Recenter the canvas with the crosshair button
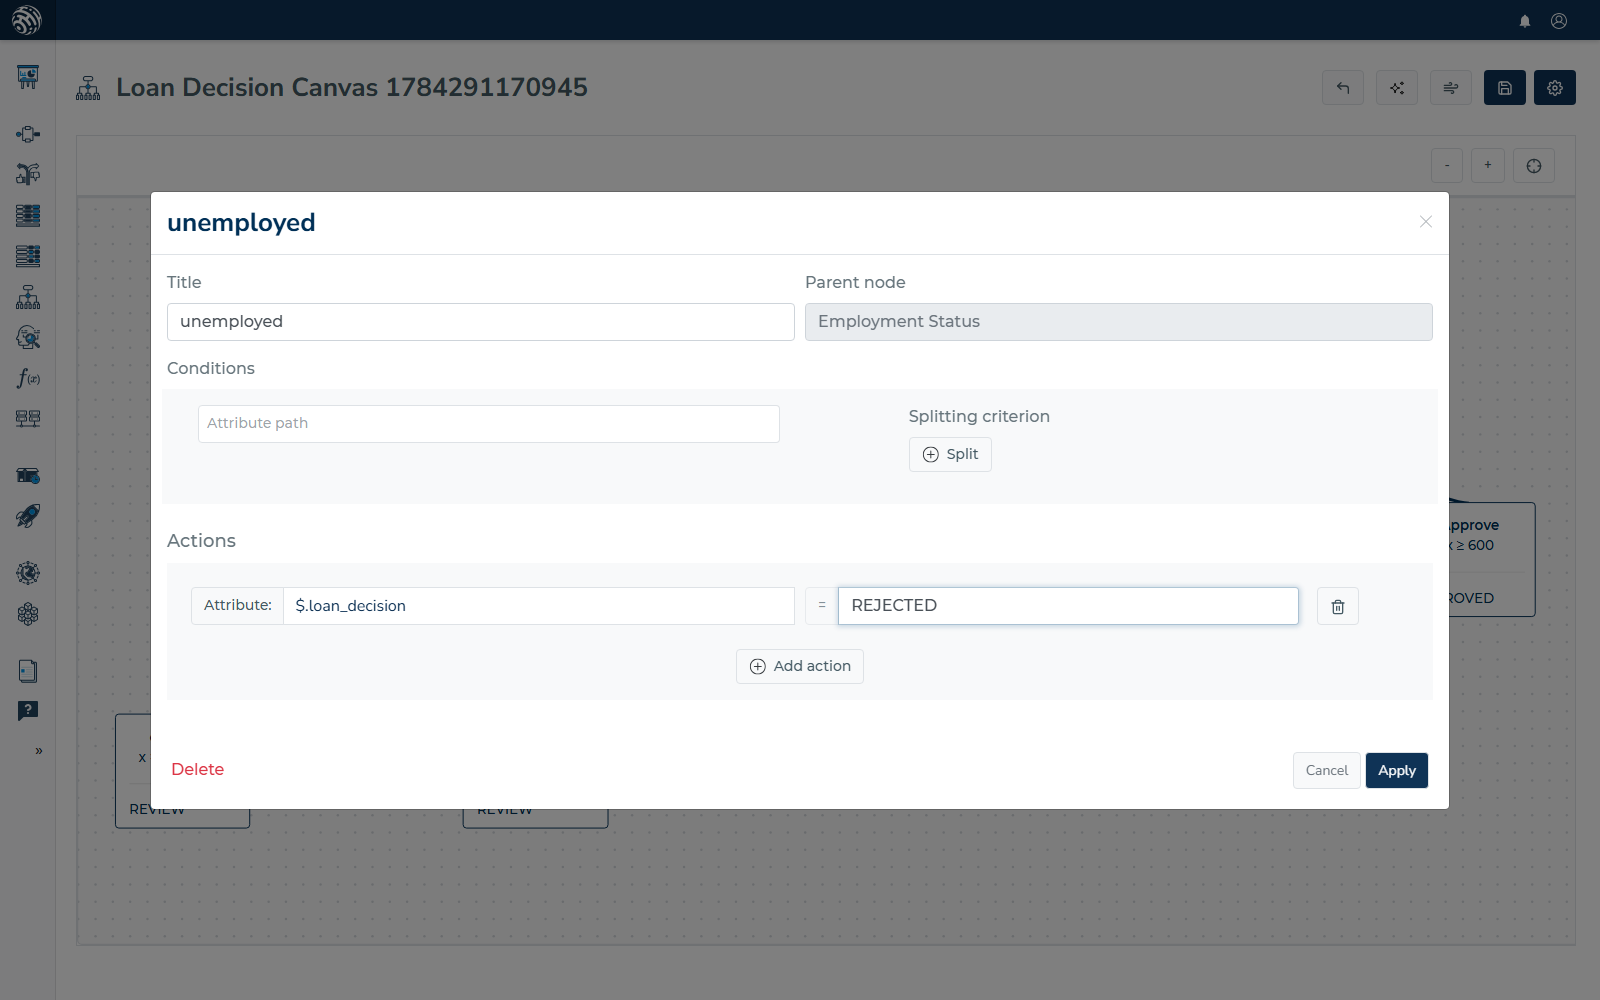Image resolution: width=1600 pixels, height=1000 pixels. 1534,166
